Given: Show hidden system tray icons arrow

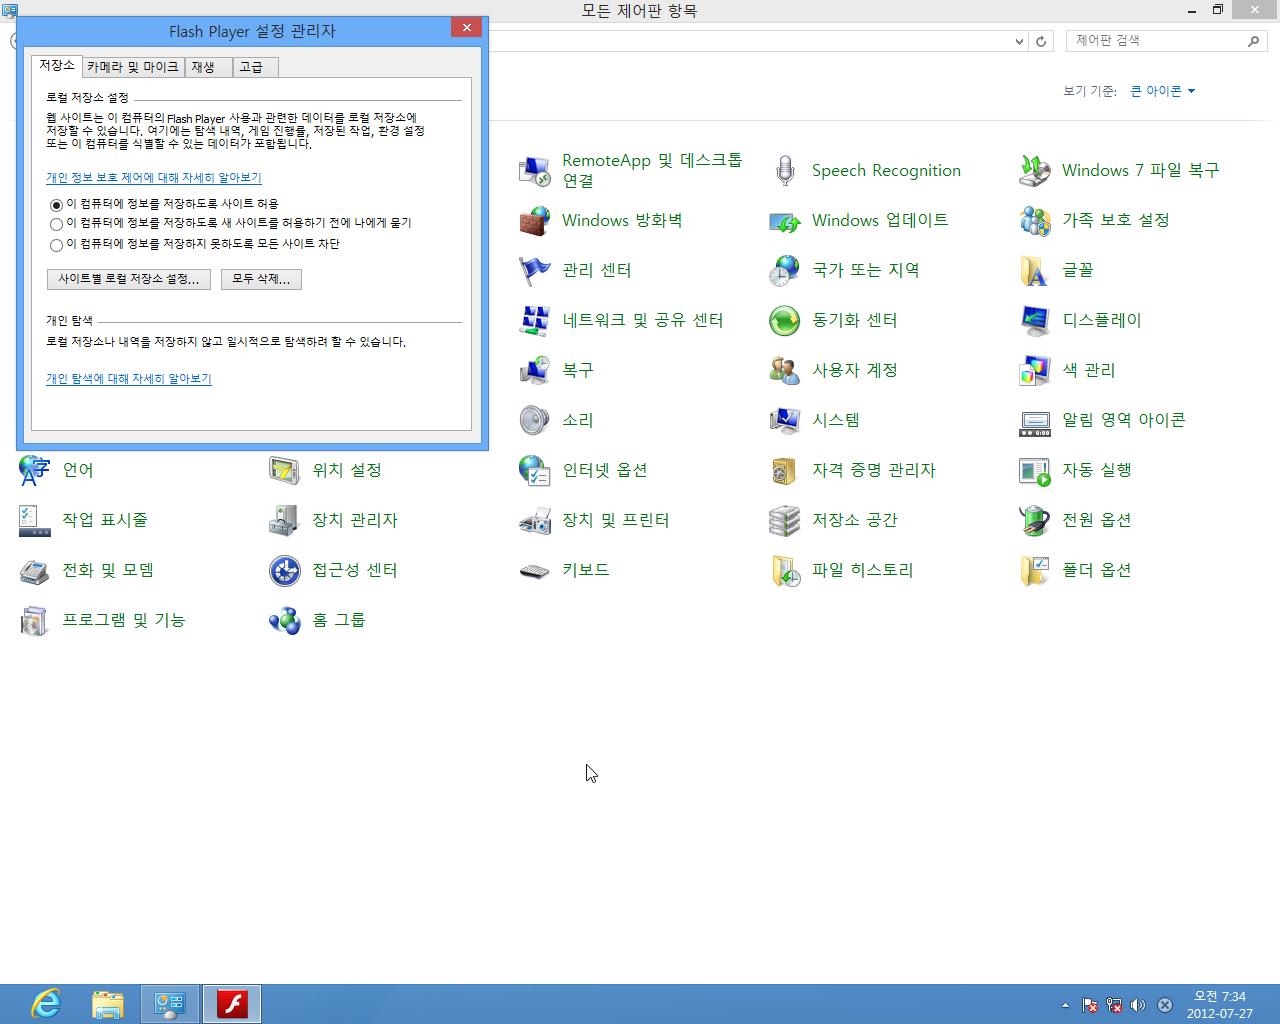Looking at the screenshot, I should pyautogui.click(x=1065, y=1005).
